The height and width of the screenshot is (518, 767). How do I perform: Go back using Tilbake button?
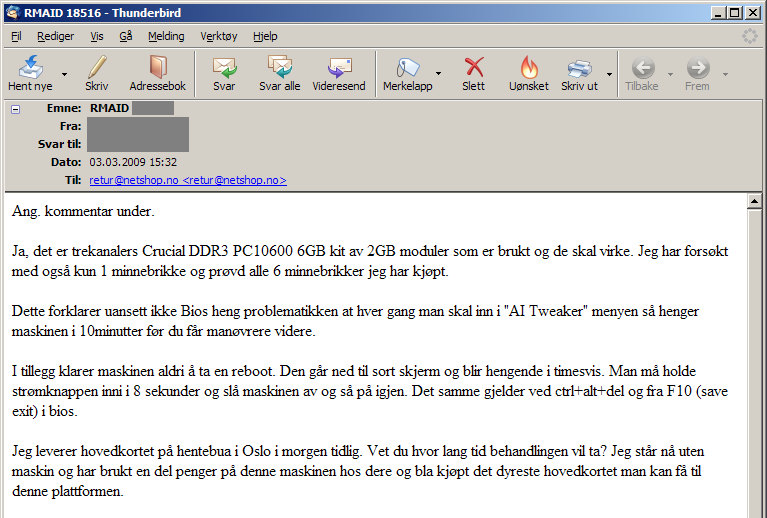click(642, 73)
